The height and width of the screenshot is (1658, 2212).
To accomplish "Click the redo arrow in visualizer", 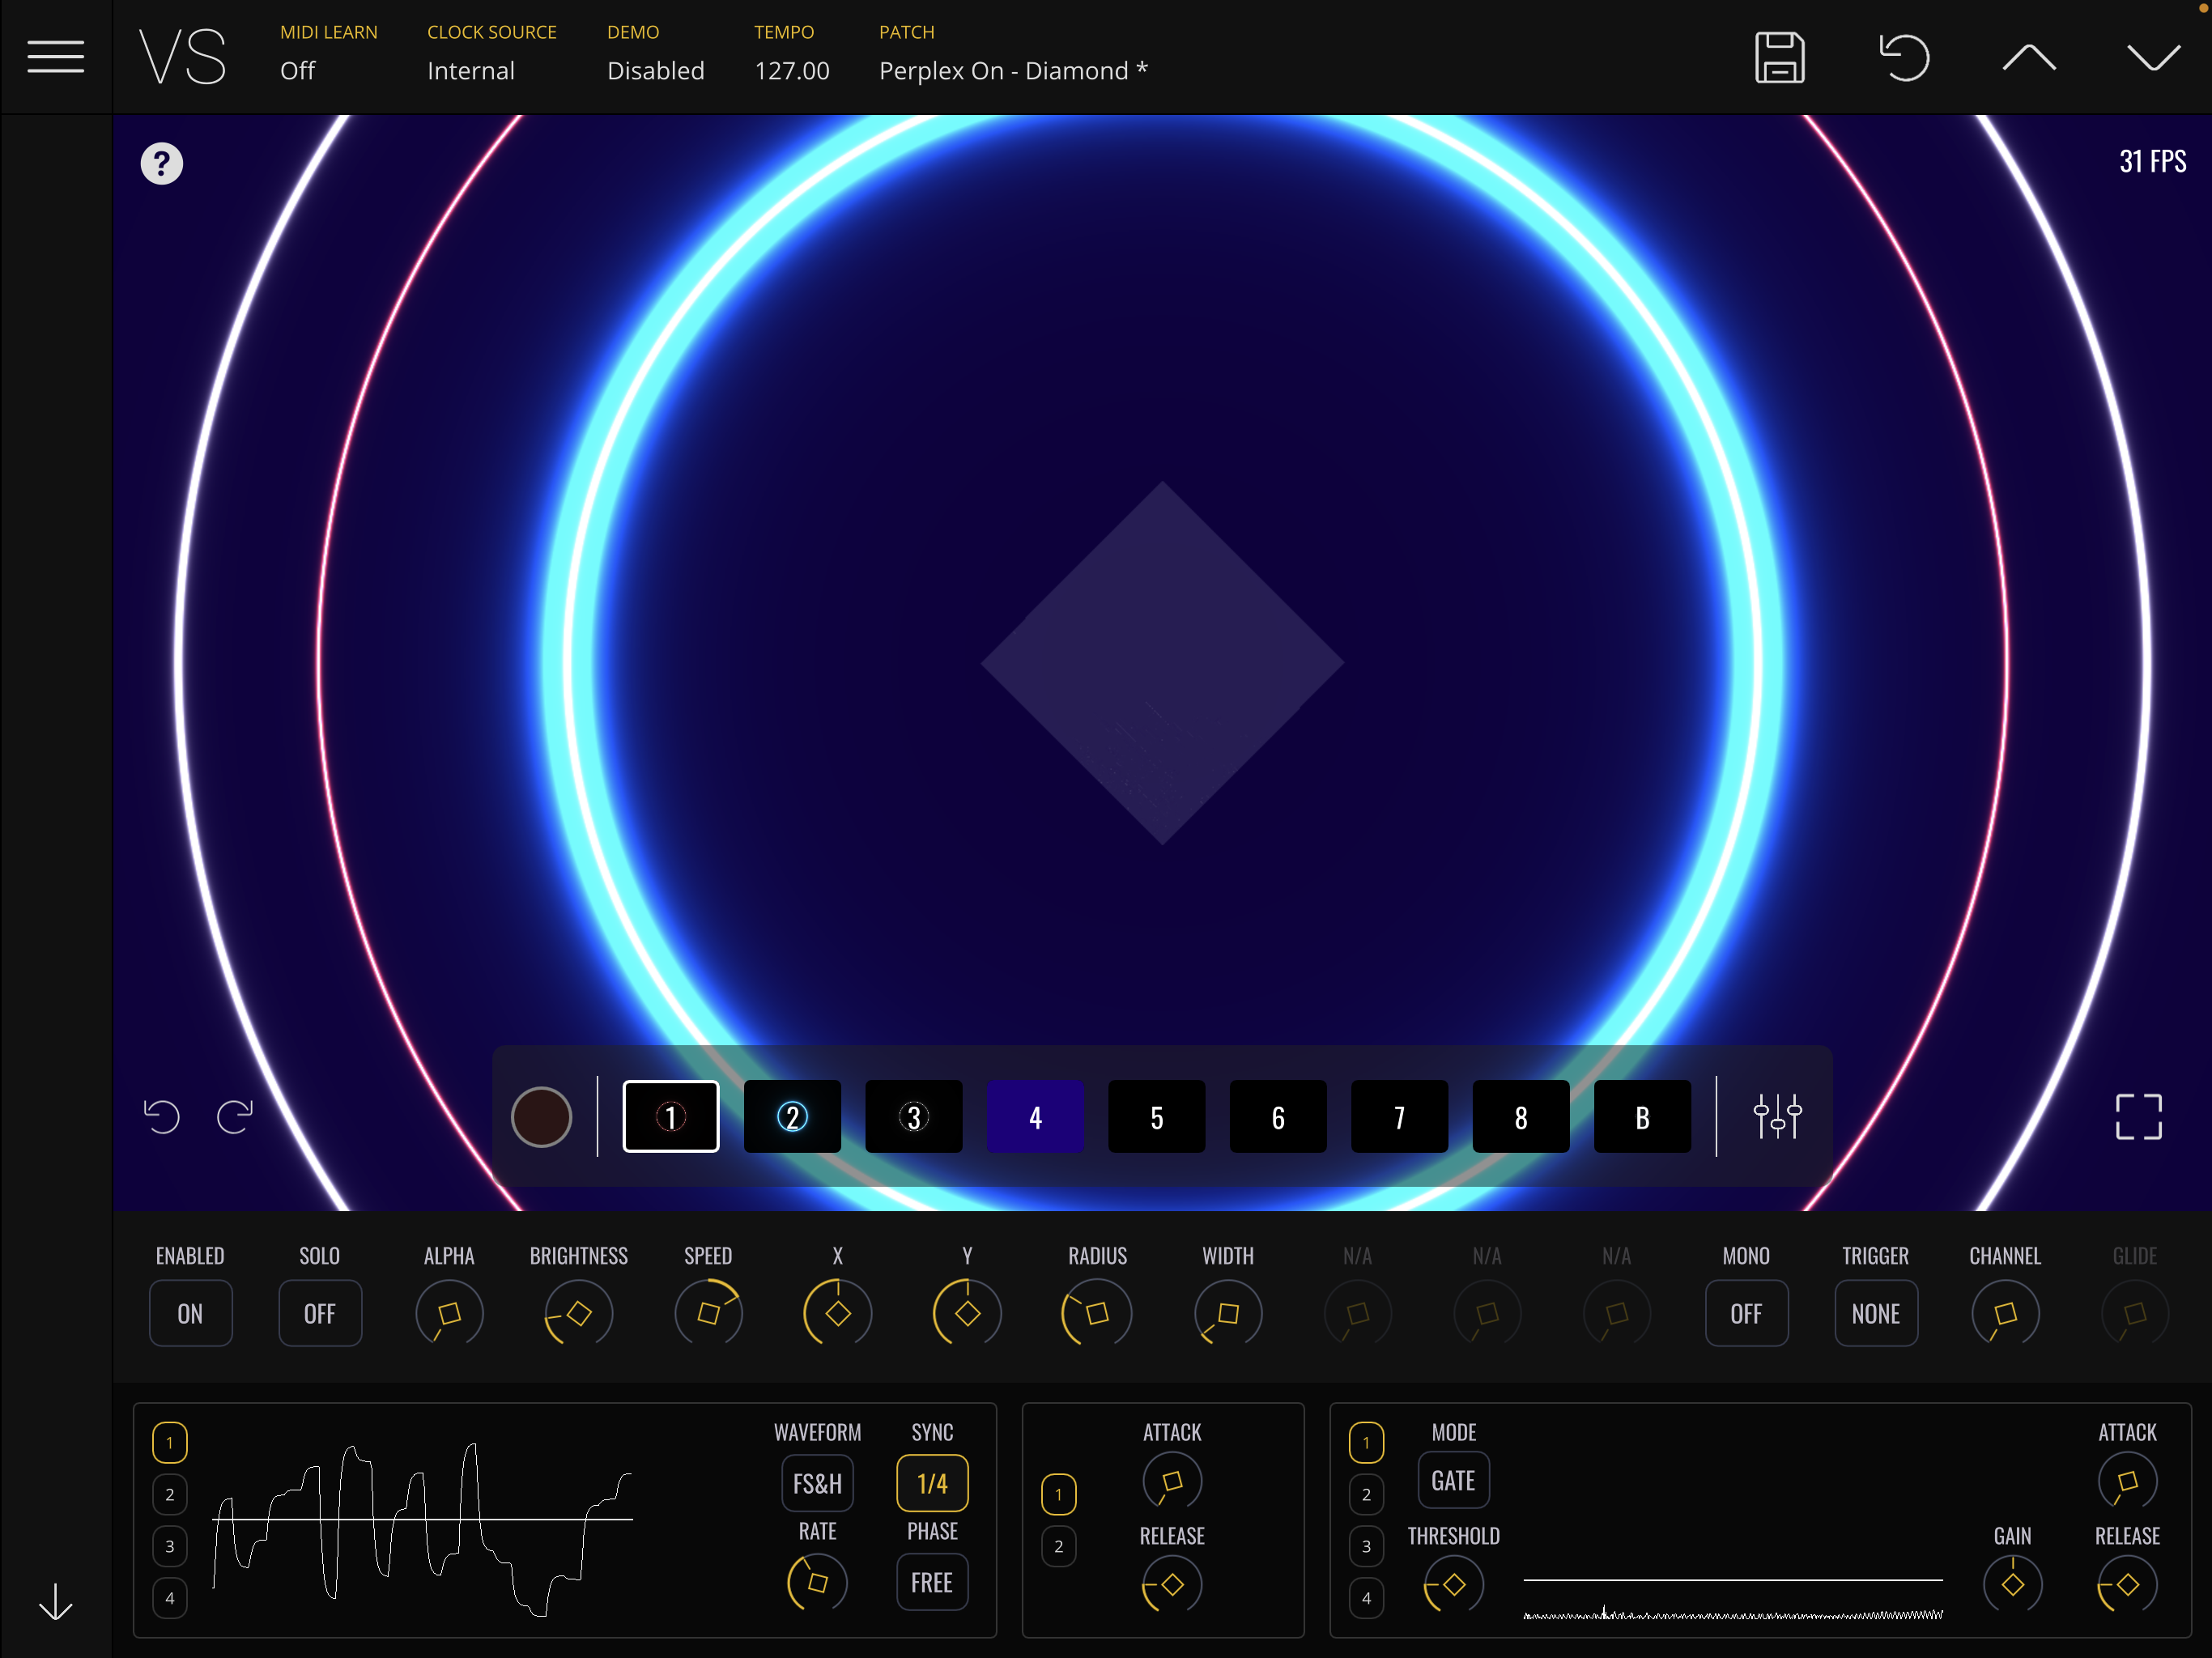I will point(235,1116).
